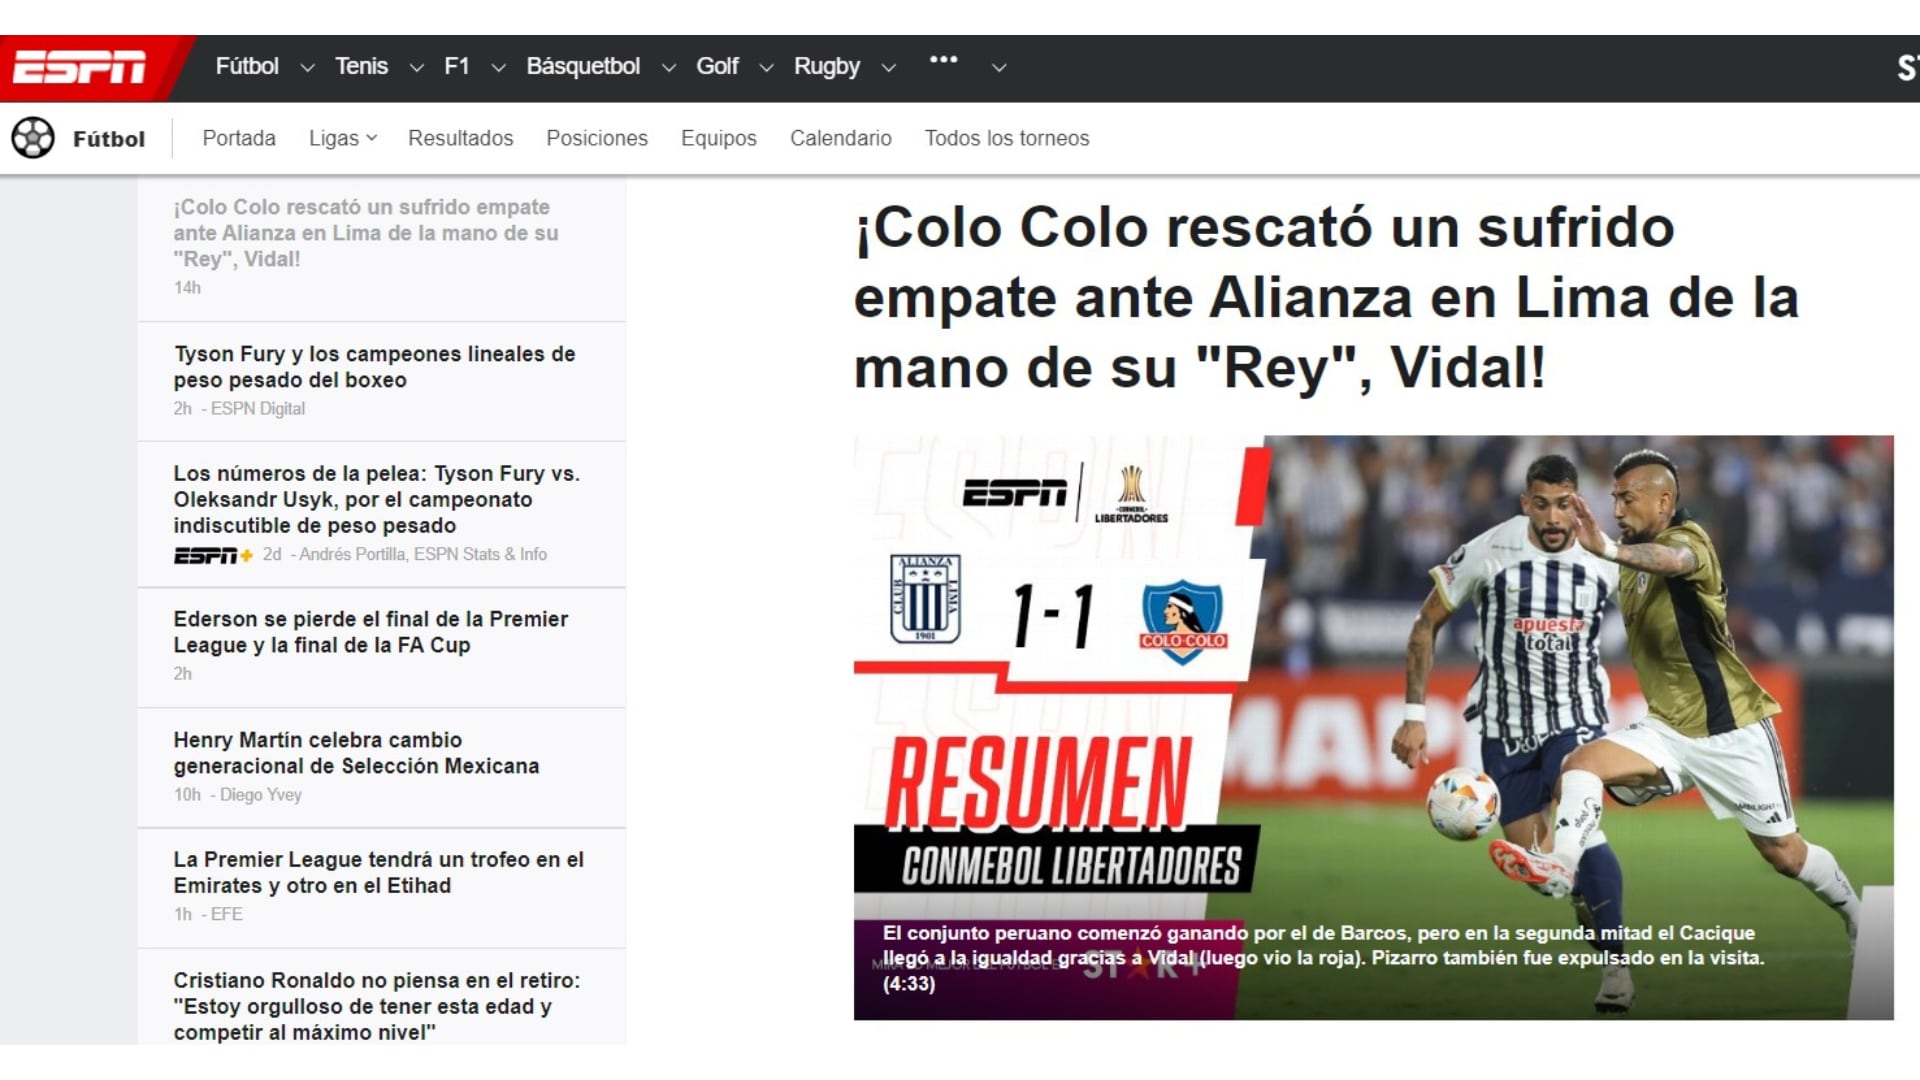Expand the Rugby dropdown chevron
The height and width of the screenshot is (1080, 1920).
888,68
